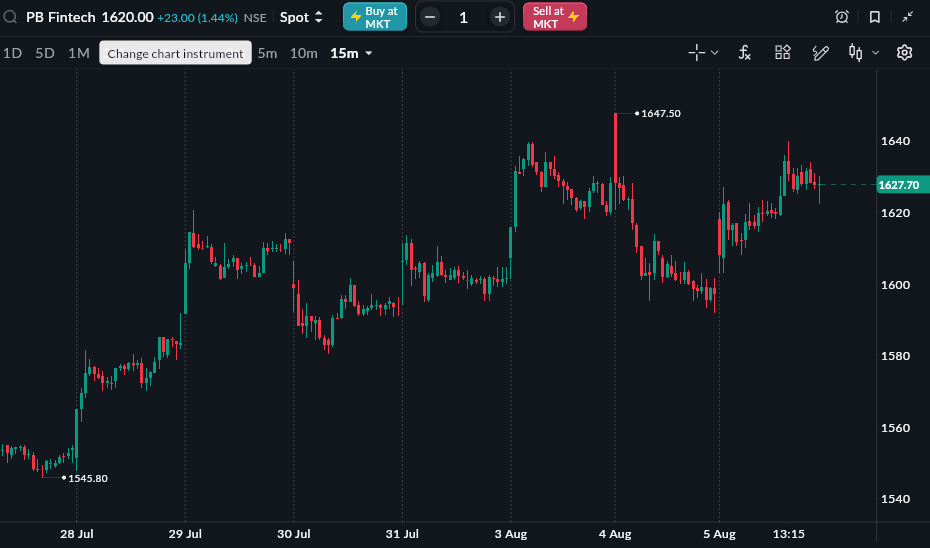The height and width of the screenshot is (548, 930).
Task: Collapse chart with the minimize arrows icon
Action: (907, 17)
